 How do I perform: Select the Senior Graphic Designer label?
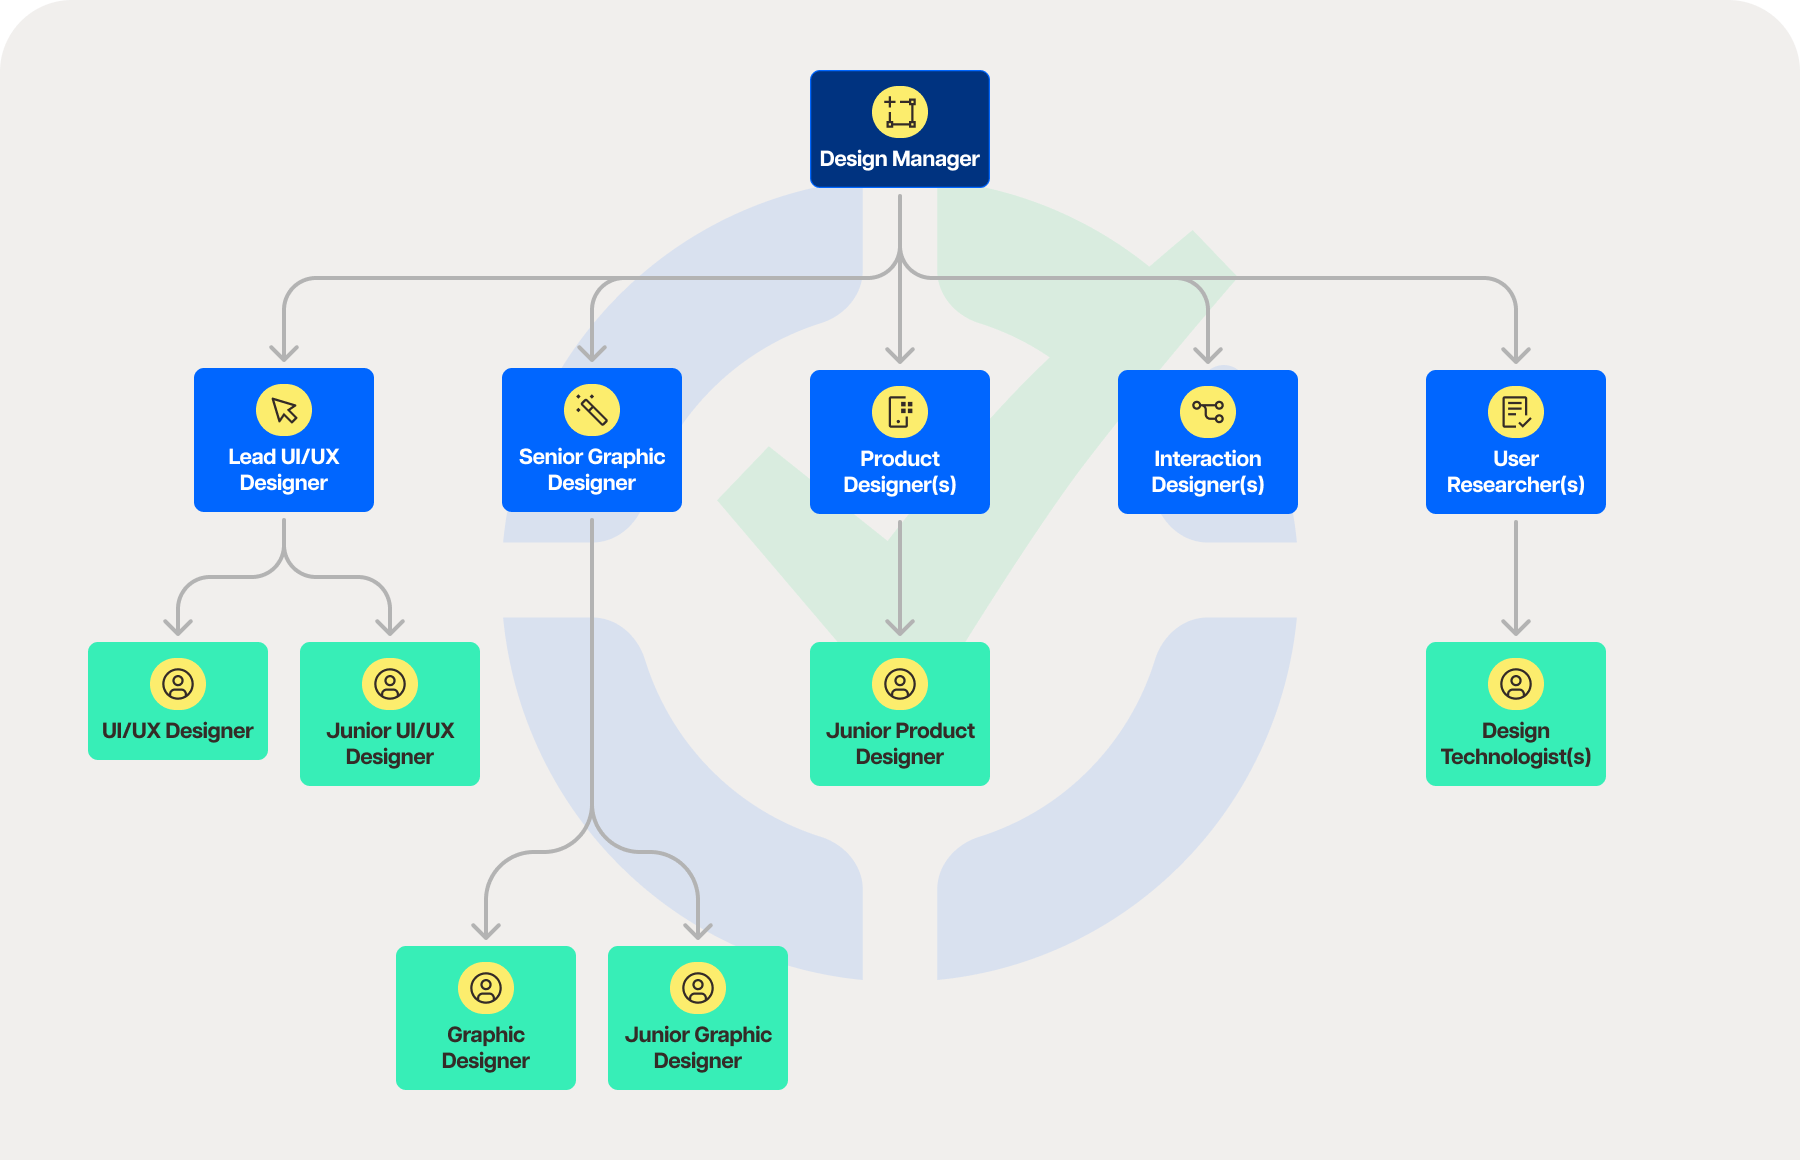(x=592, y=470)
